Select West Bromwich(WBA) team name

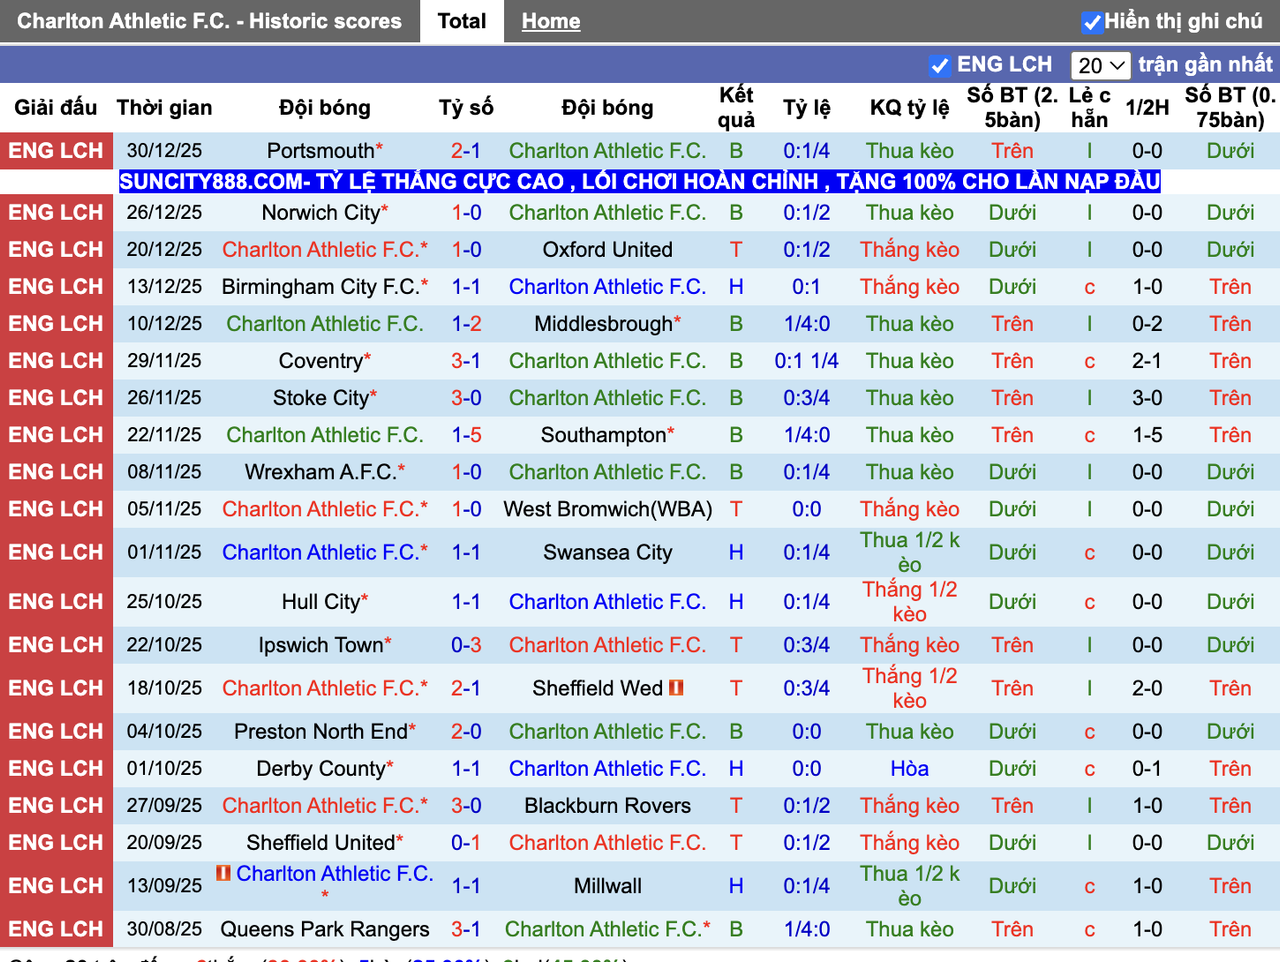pyautogui.click(x=608, y=509)
